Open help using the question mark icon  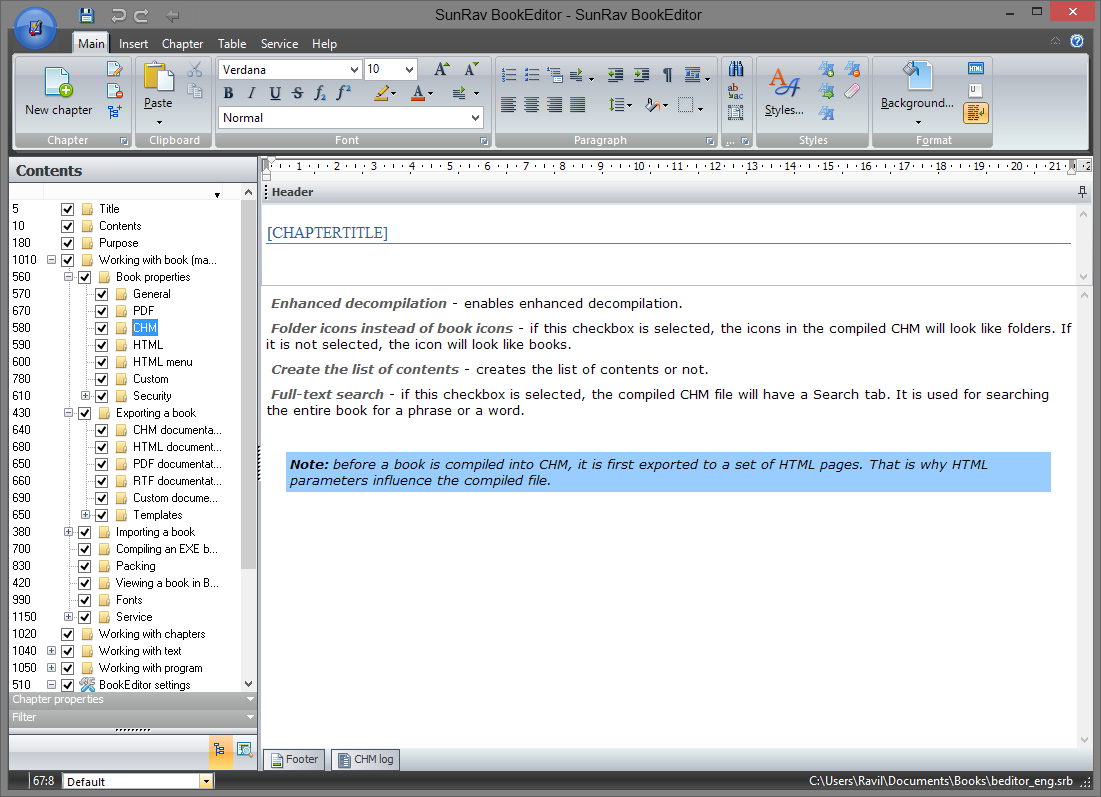point(1076,41)
